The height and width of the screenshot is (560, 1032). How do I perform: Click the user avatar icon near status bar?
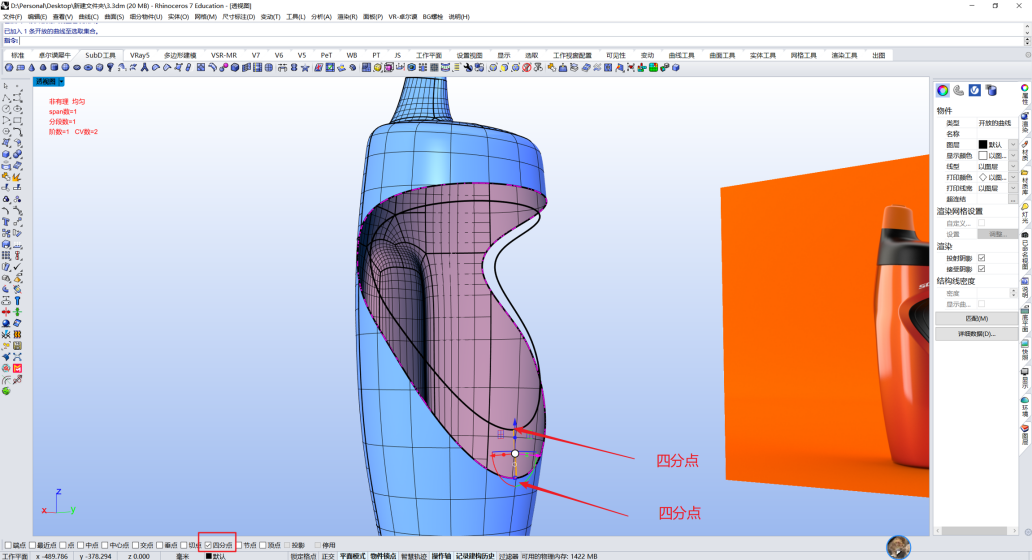click(x=898, y=547)
